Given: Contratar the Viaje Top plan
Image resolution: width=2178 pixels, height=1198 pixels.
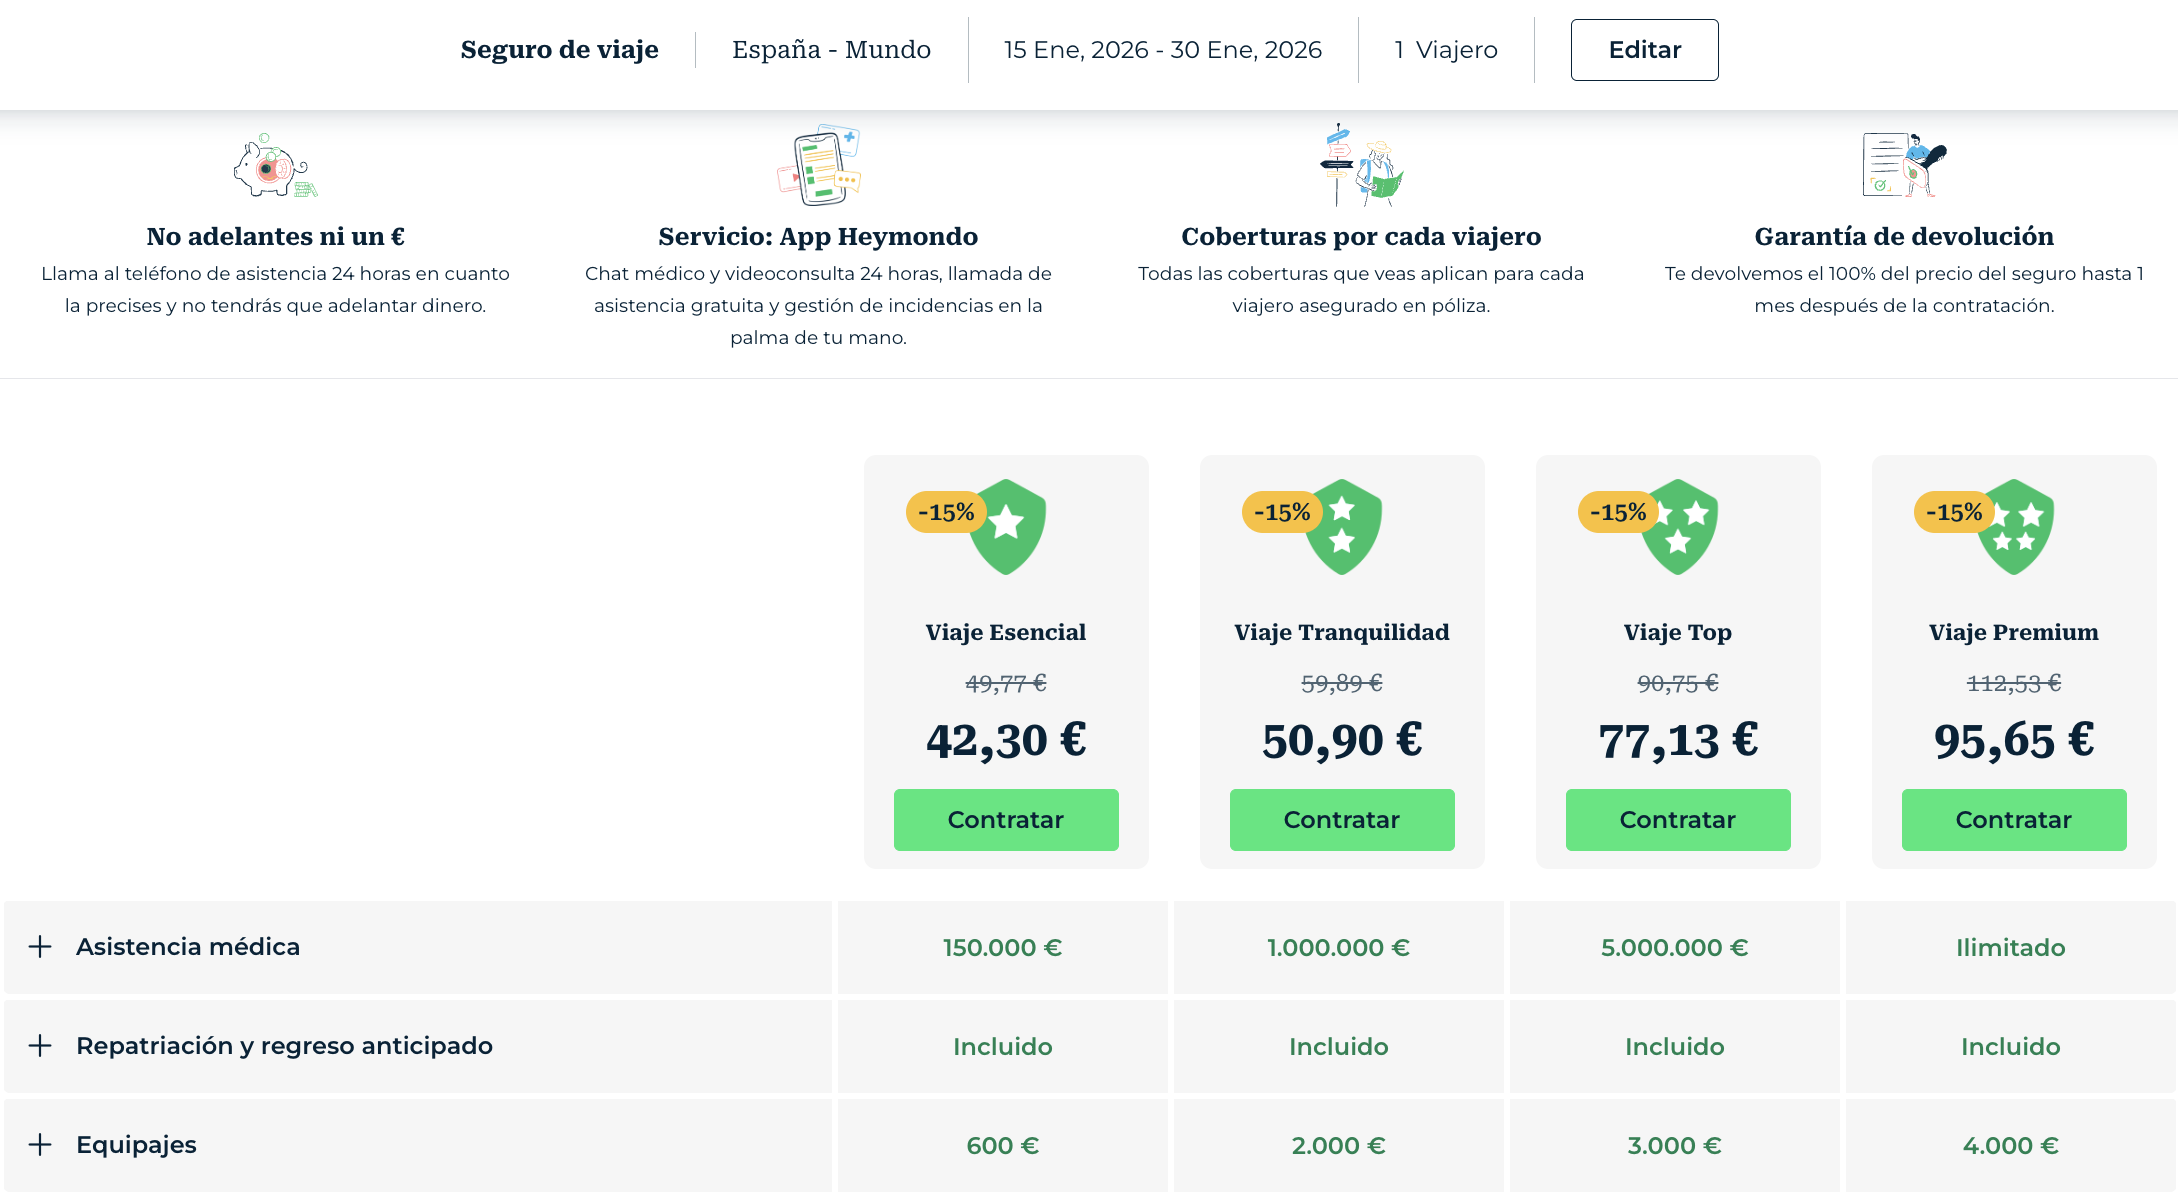Looking at the screenshot, I should click(x=1678, y=820).
